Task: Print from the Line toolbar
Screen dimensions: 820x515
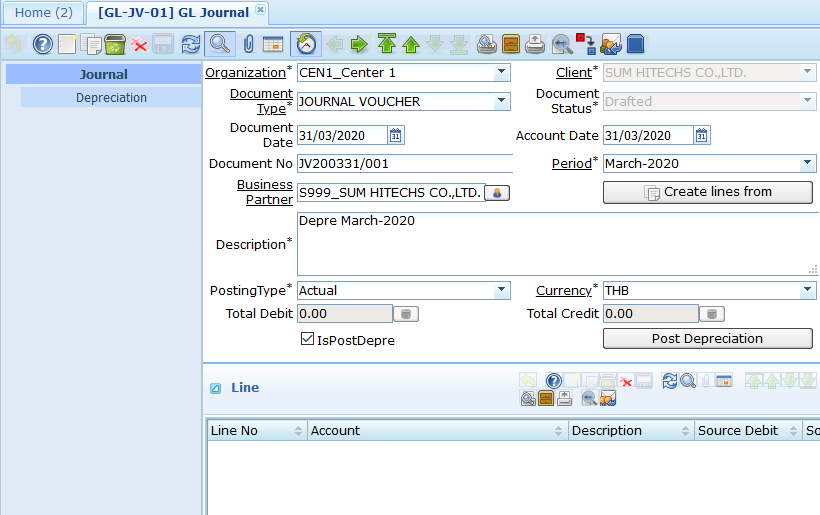Action: click(x=564, y=398)
